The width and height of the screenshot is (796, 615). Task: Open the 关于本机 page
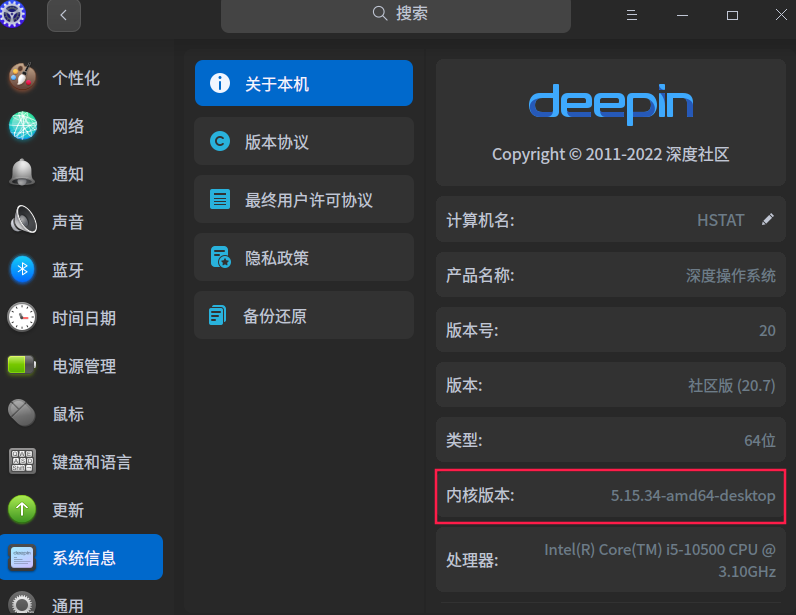pos(304,83)
